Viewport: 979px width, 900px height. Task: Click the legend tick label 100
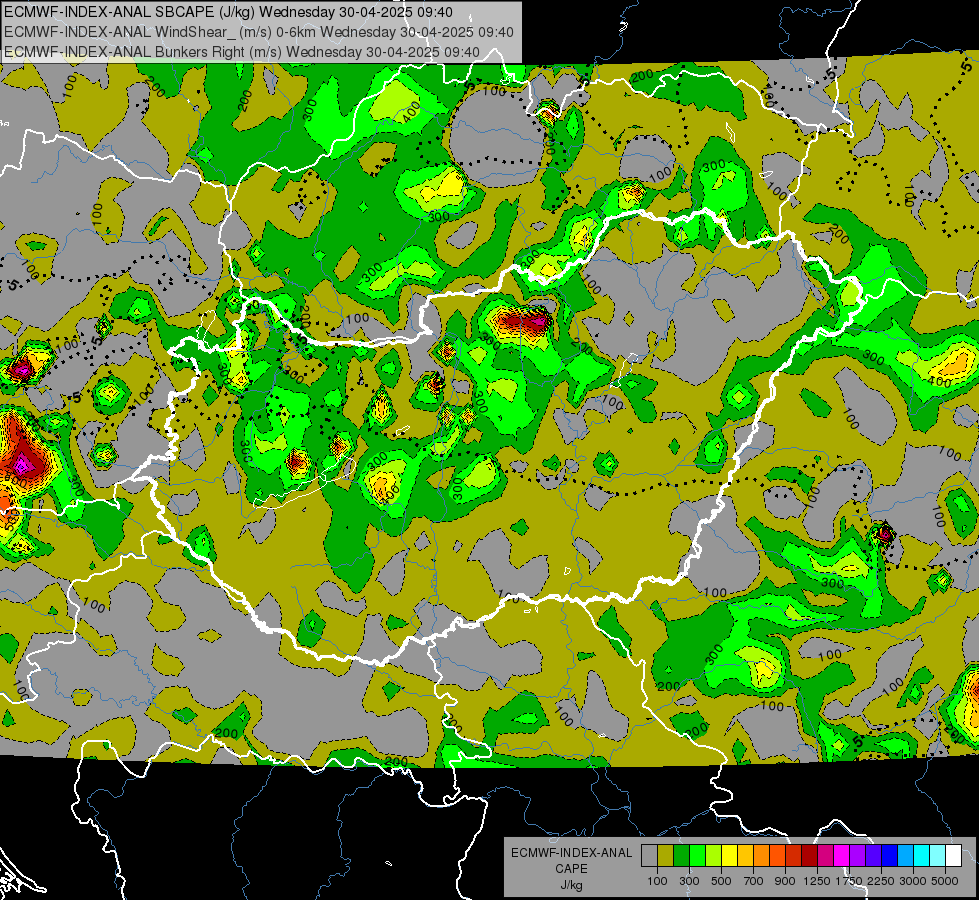657,881
